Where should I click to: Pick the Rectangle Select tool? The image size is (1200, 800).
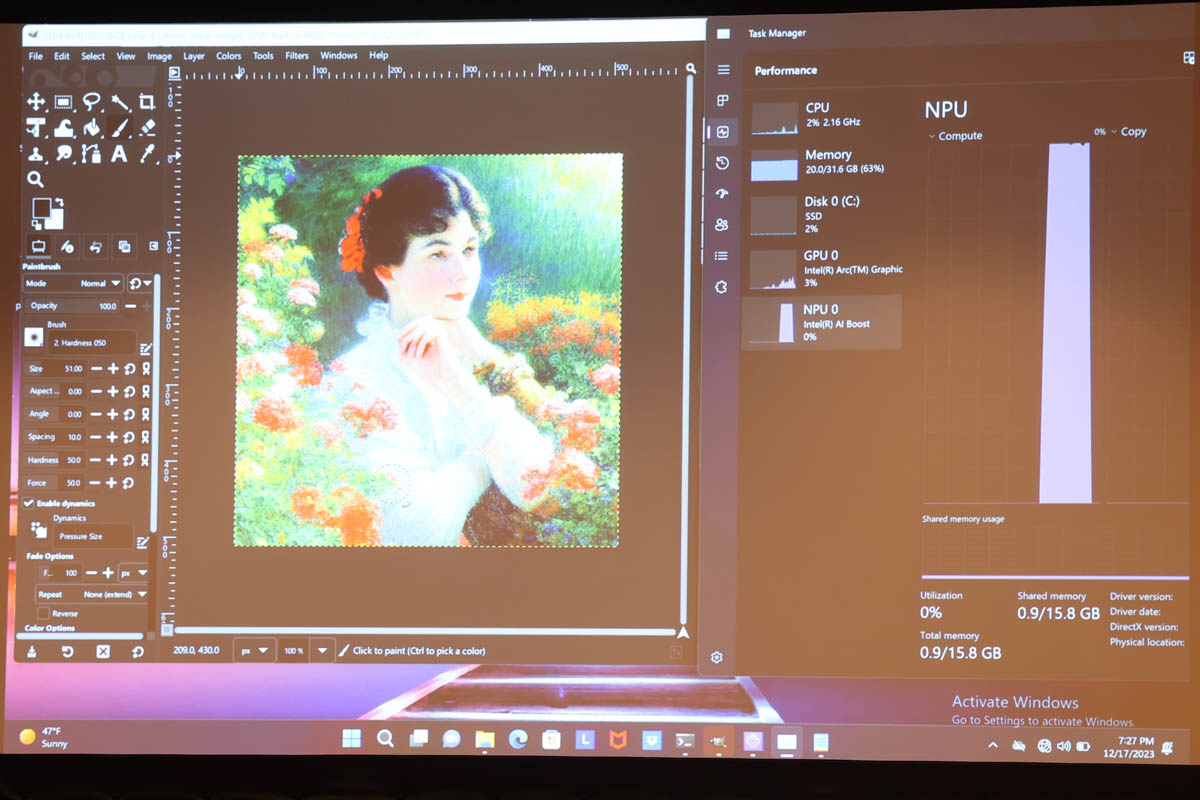coord(62,102)
